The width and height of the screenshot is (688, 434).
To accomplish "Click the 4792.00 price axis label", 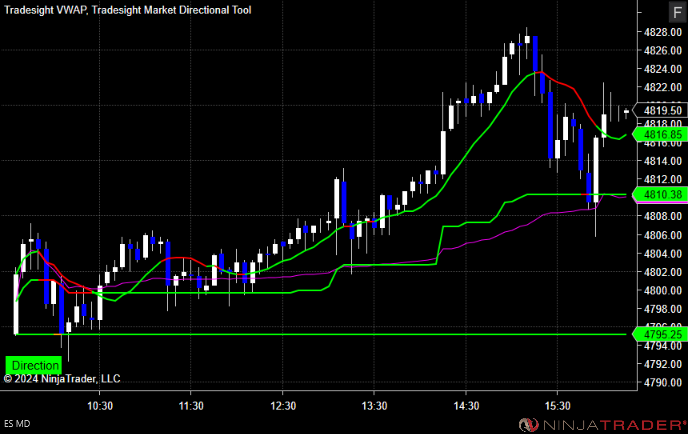I will pos(663,364).
